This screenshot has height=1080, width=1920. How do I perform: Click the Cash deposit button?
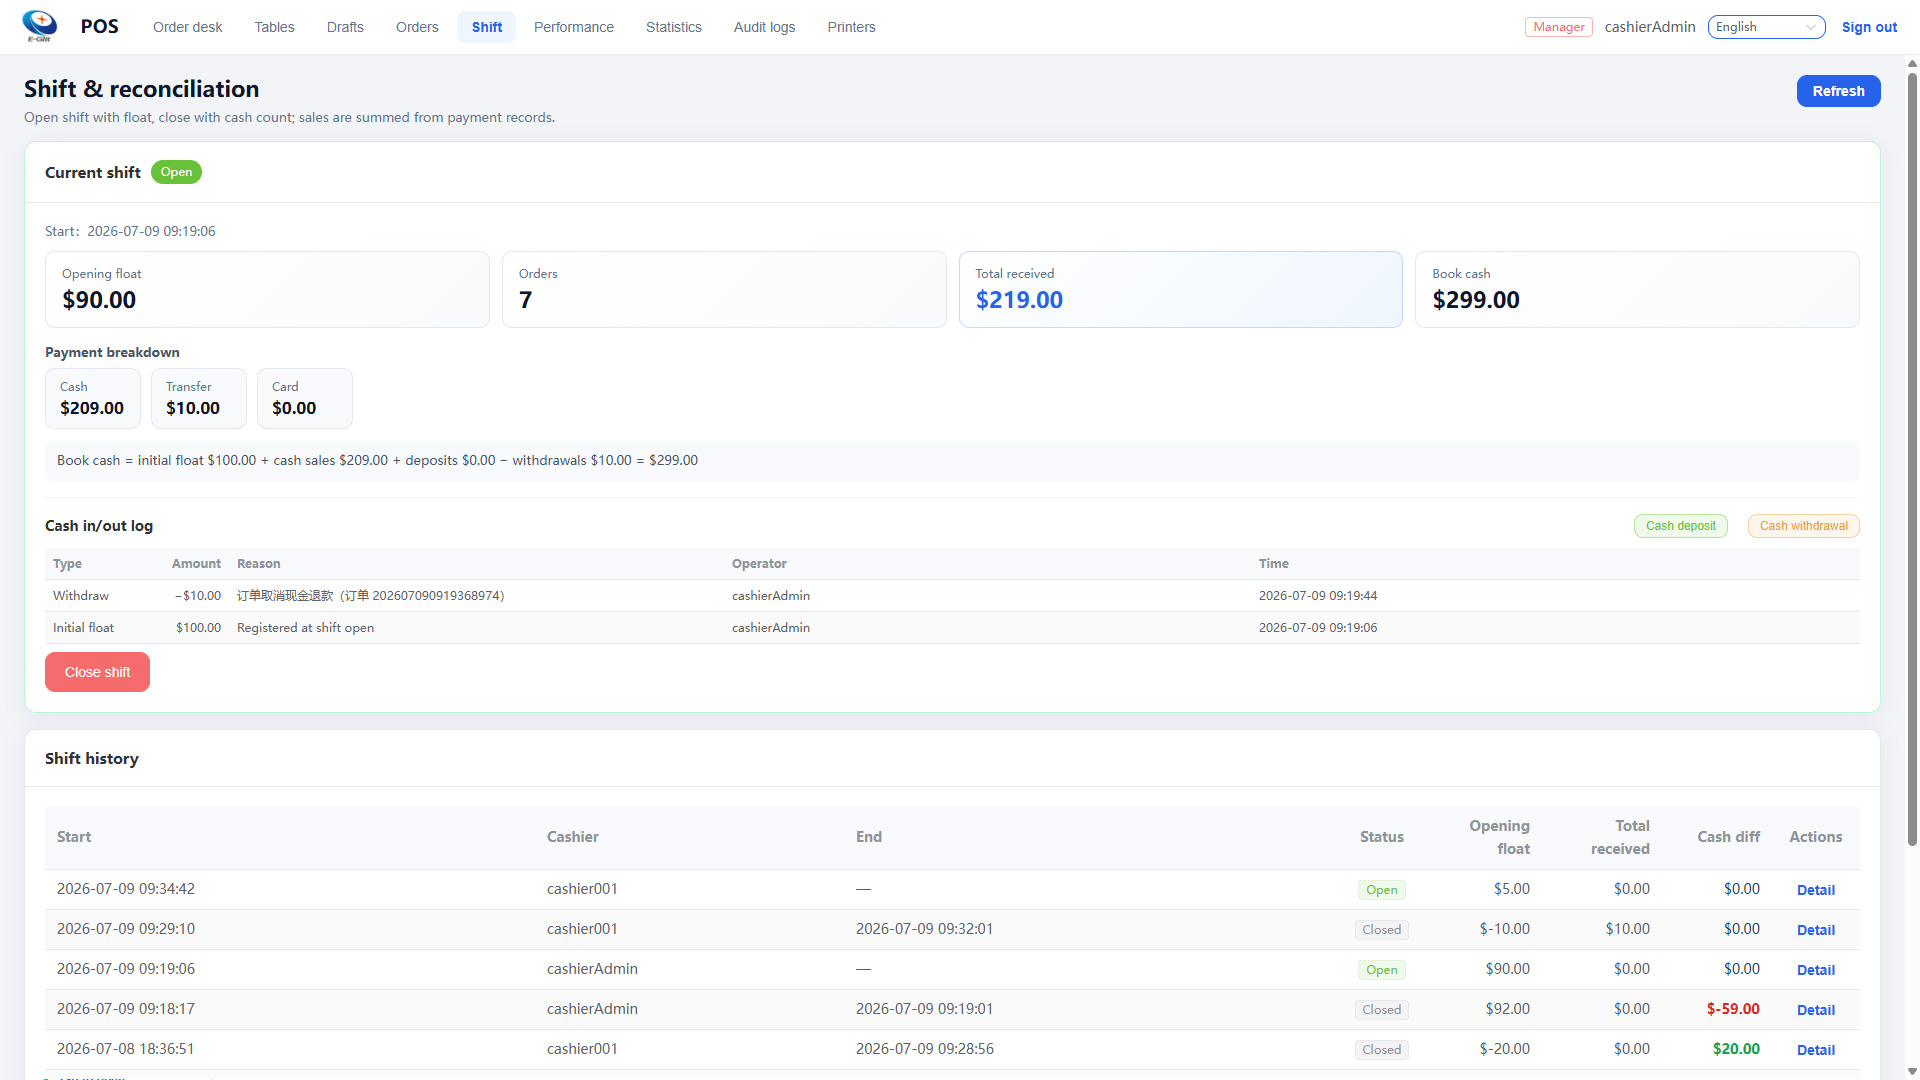click(x=1680, y=526)
